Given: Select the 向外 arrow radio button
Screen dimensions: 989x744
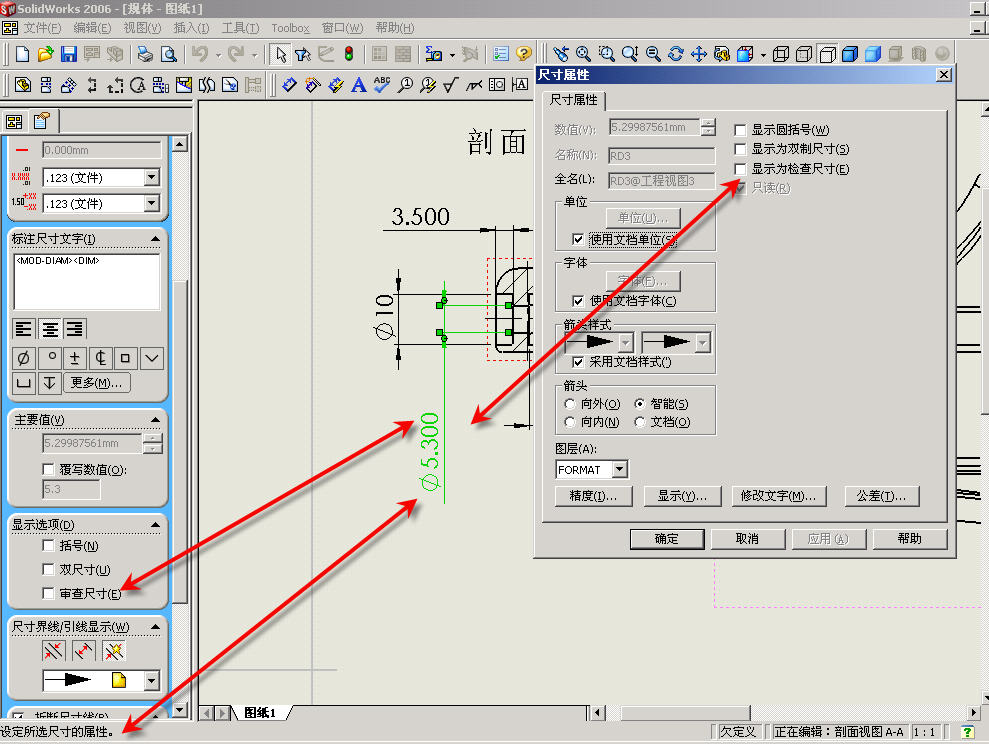Looking at the screenshot, I should pos(570,404).
